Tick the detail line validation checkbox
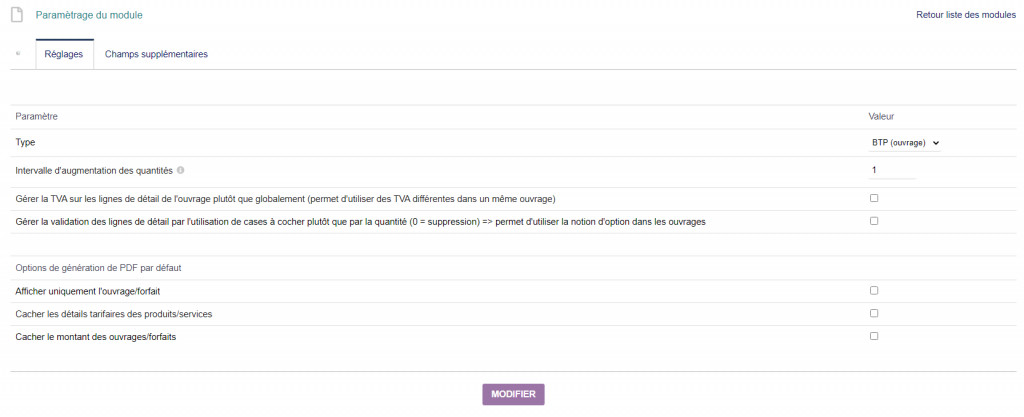The height and width of the screenshot is (417, 1024). 874,221
